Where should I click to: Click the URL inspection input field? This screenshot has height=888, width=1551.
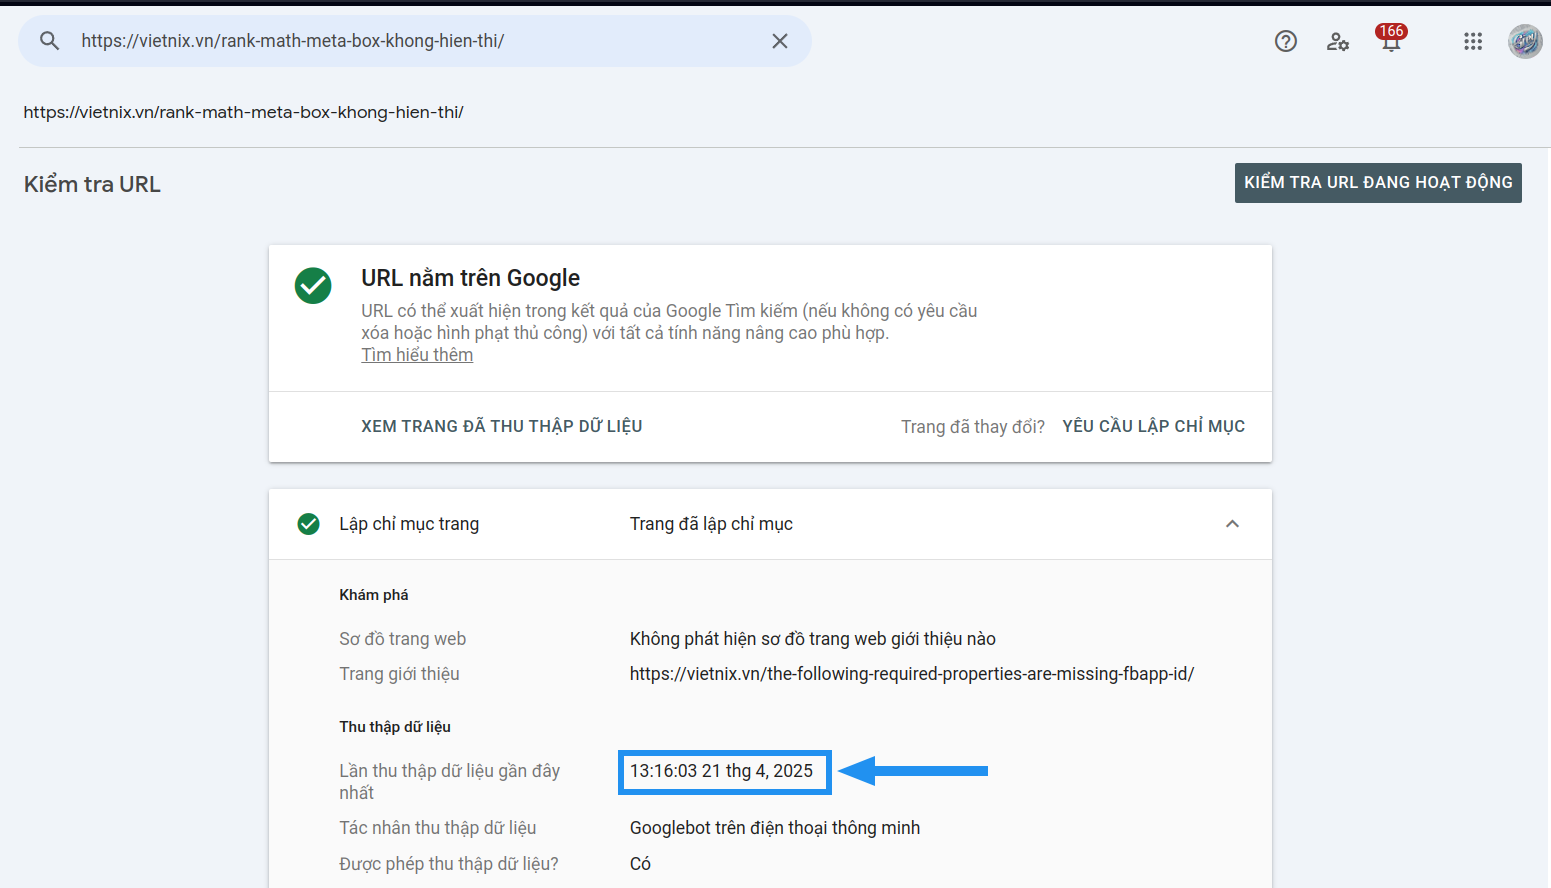(400, 41)
